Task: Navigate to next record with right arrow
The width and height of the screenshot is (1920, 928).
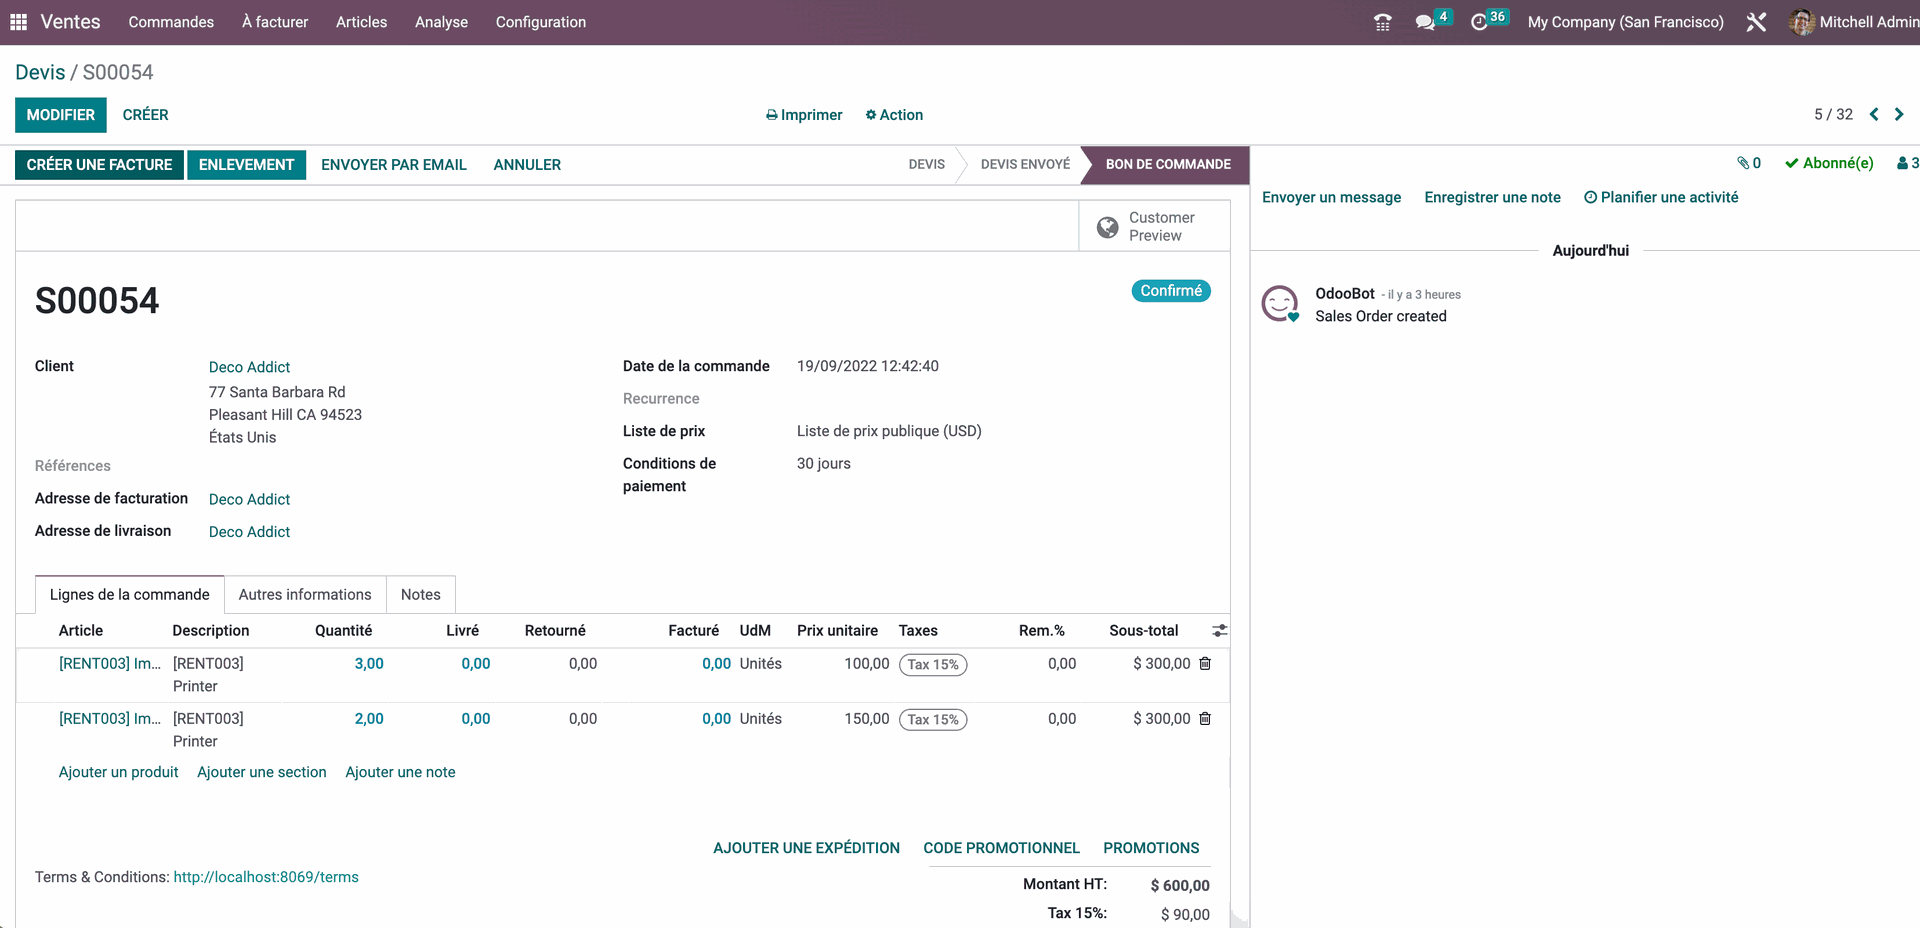Action: coord(1899,114)
